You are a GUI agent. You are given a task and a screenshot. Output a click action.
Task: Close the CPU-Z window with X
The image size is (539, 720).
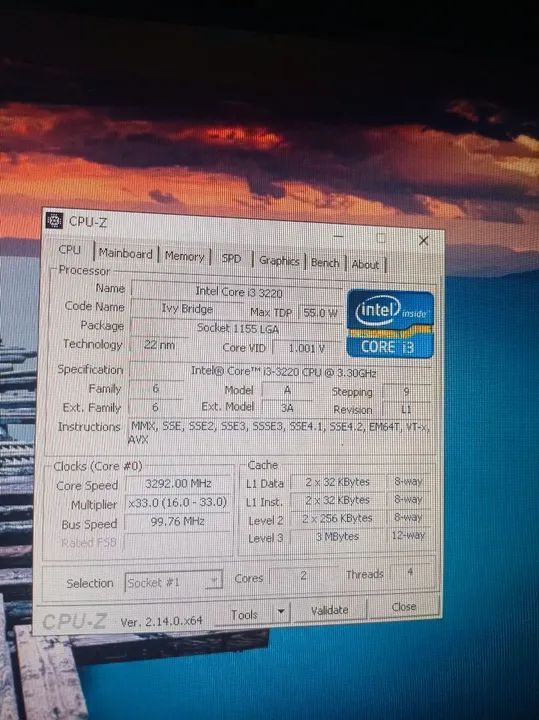click(x=423, y=240)
